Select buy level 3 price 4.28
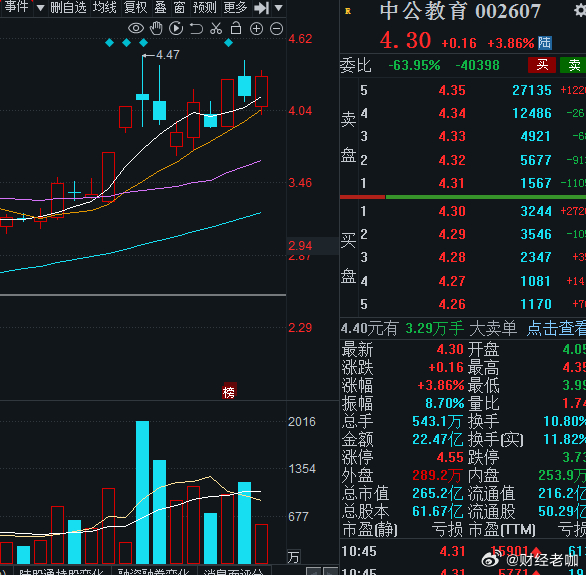Screen dimensions: 586x575 point(452,257)
